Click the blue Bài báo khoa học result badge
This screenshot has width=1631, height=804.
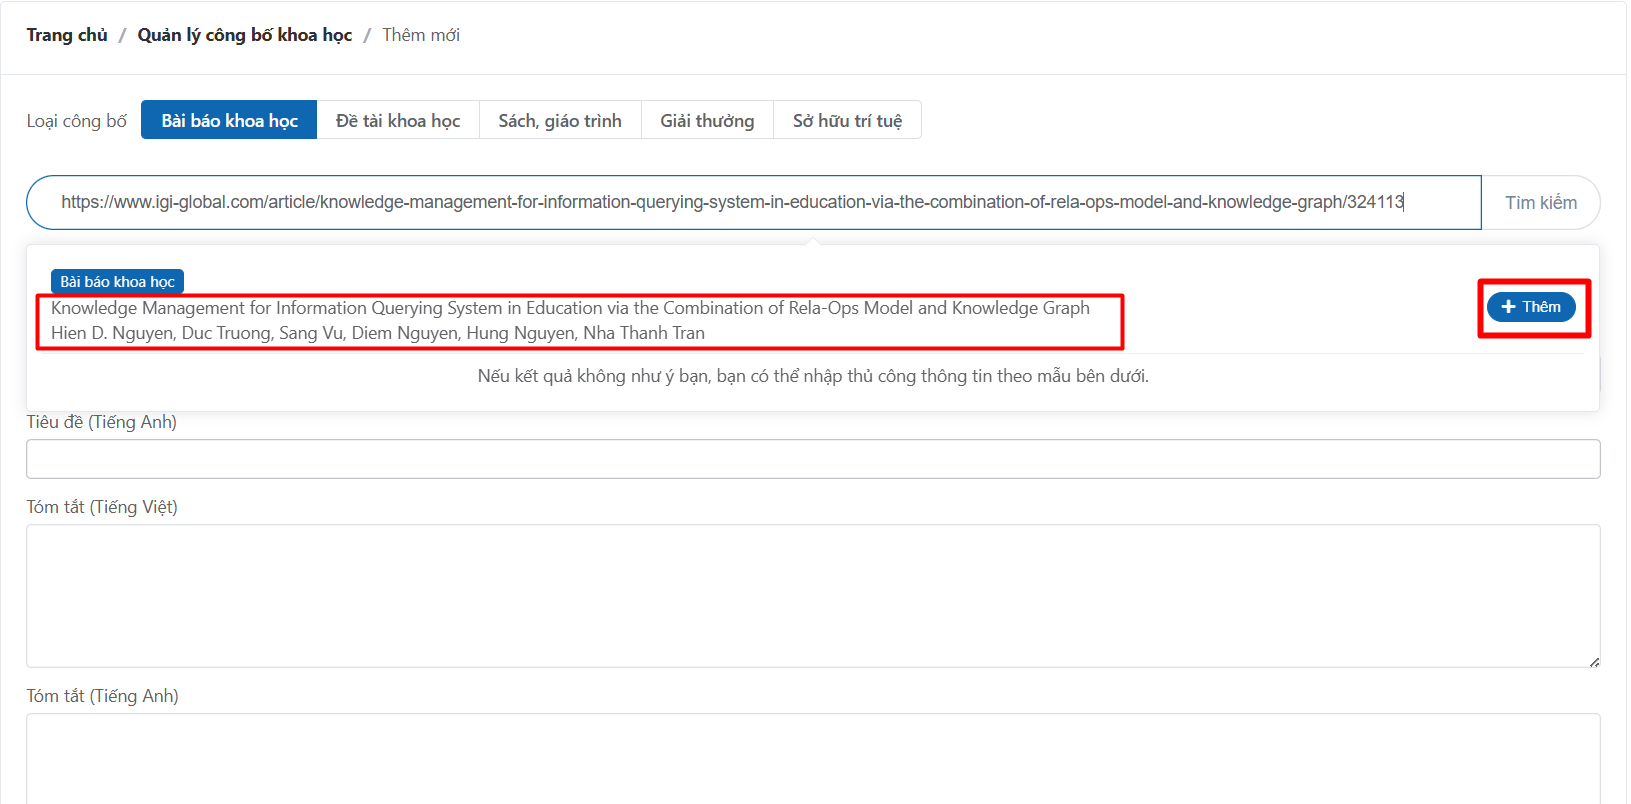coord(117,282)
